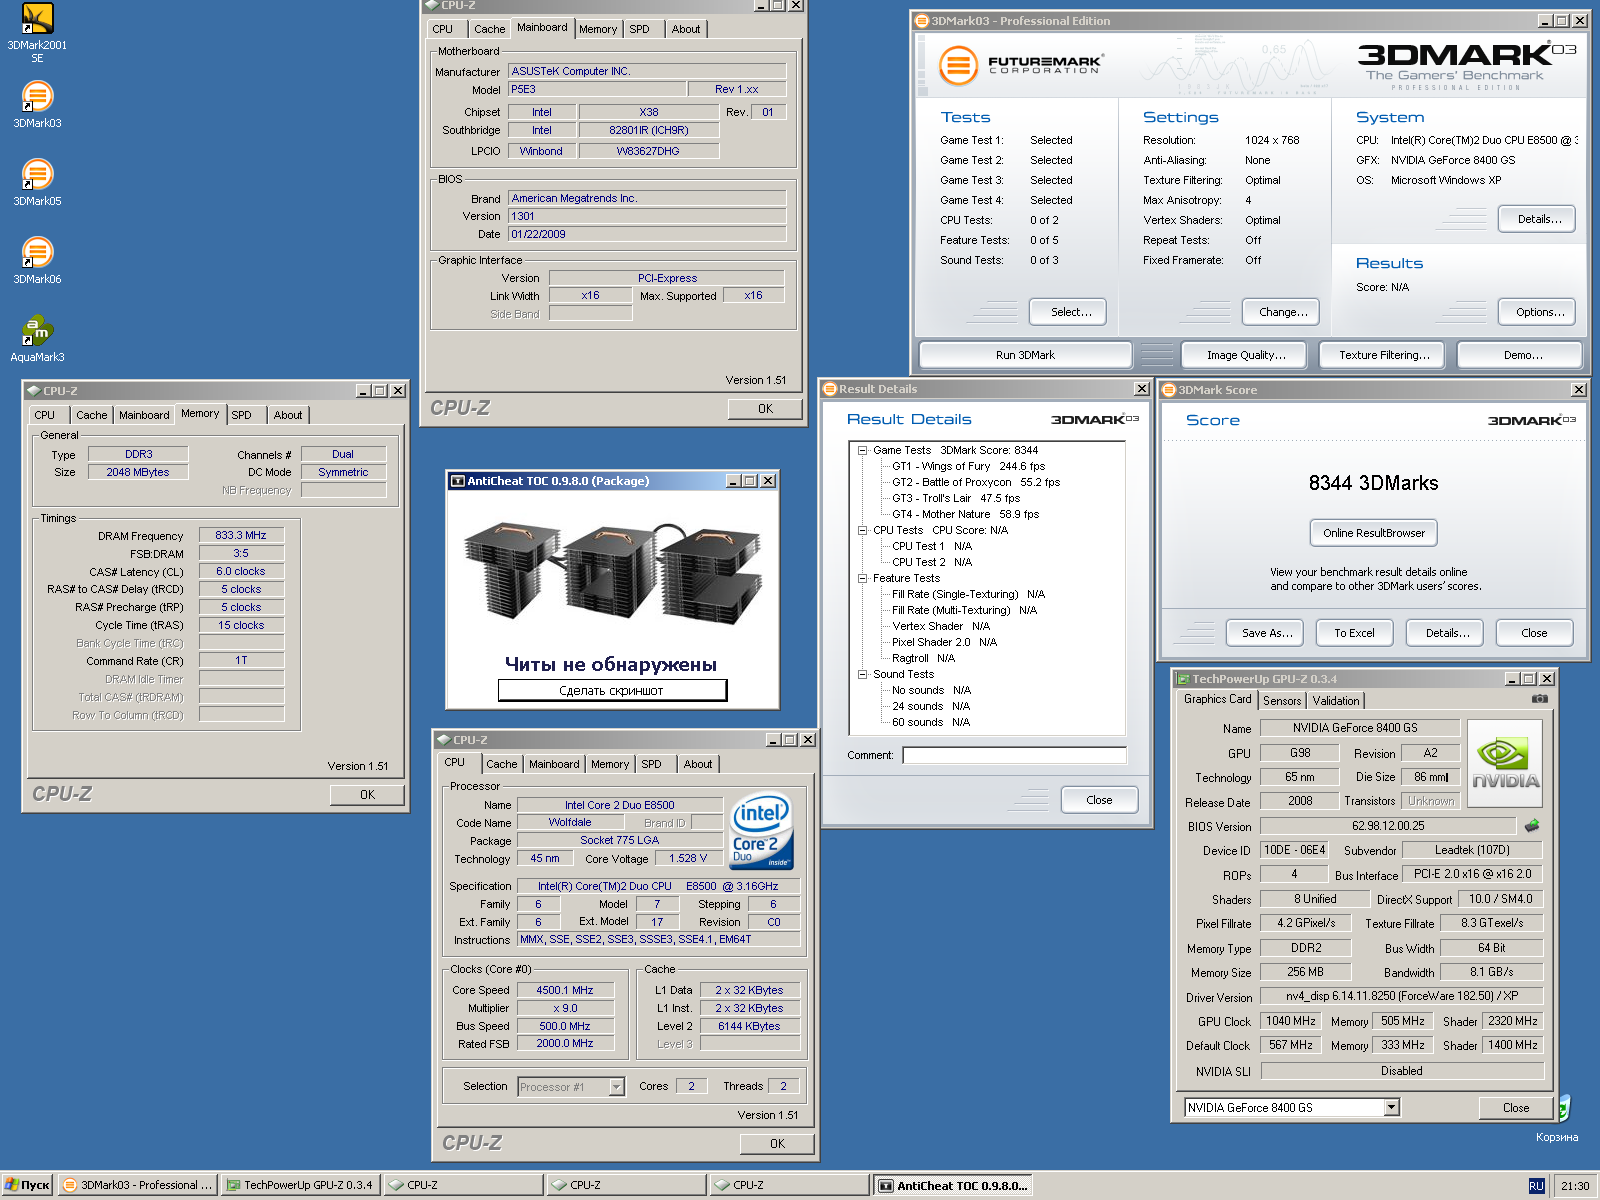Click Core Speed value 4500.1 MHz
The image size is (1600, 1200).
[565, 990]
